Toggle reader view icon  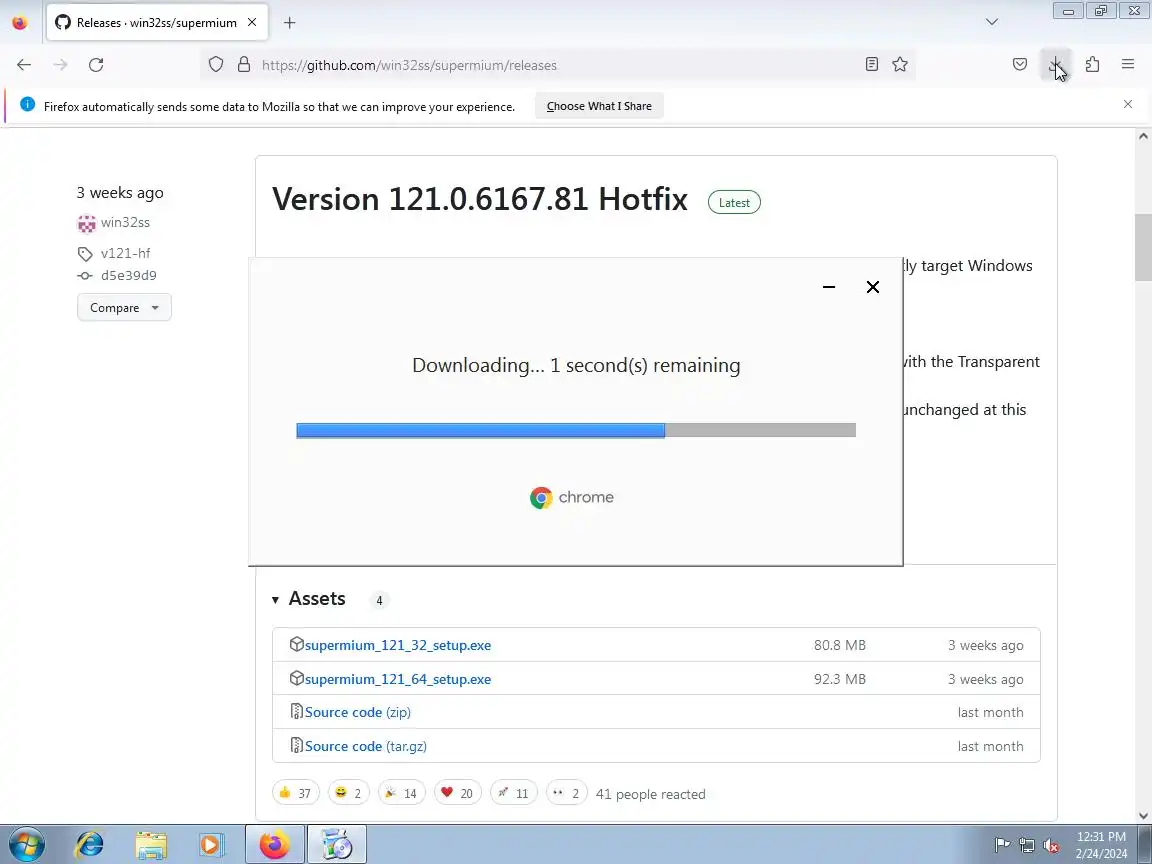(x=871, y=65)
